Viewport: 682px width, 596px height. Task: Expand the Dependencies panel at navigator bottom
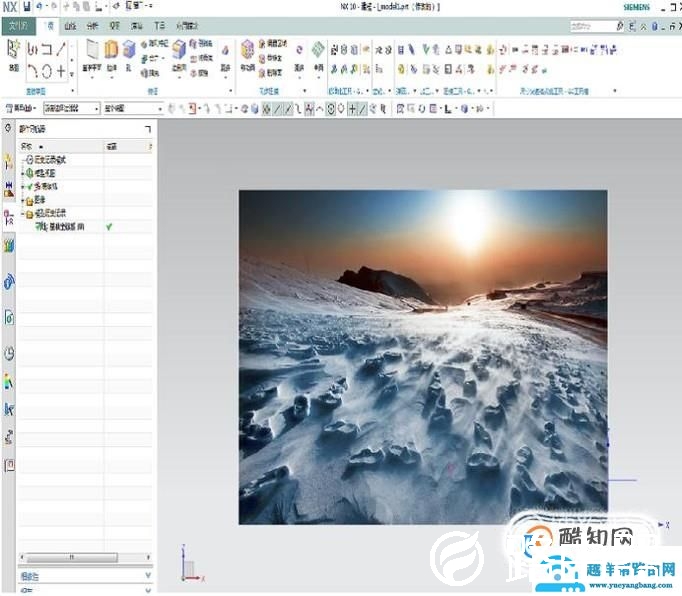pos(147,576)
